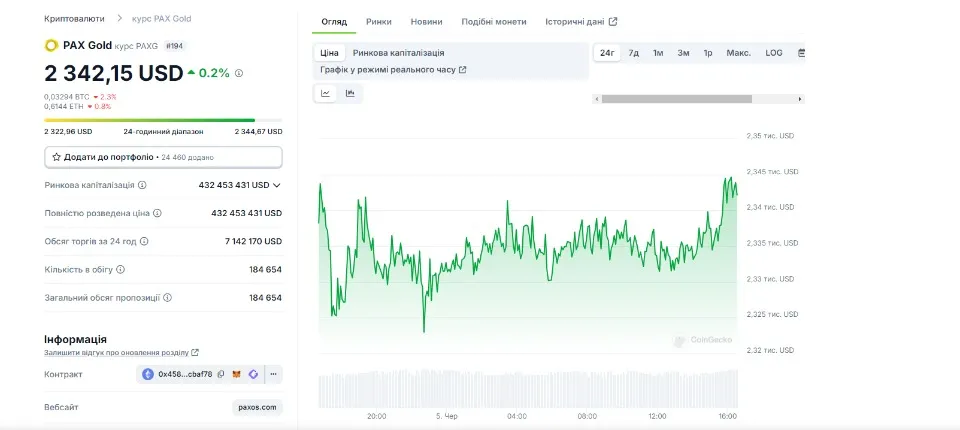The height and width of the screenshot is (430, 960).
Task: Click info icon beside Загальний обсяг пропозиції
Action: (167, 298)
